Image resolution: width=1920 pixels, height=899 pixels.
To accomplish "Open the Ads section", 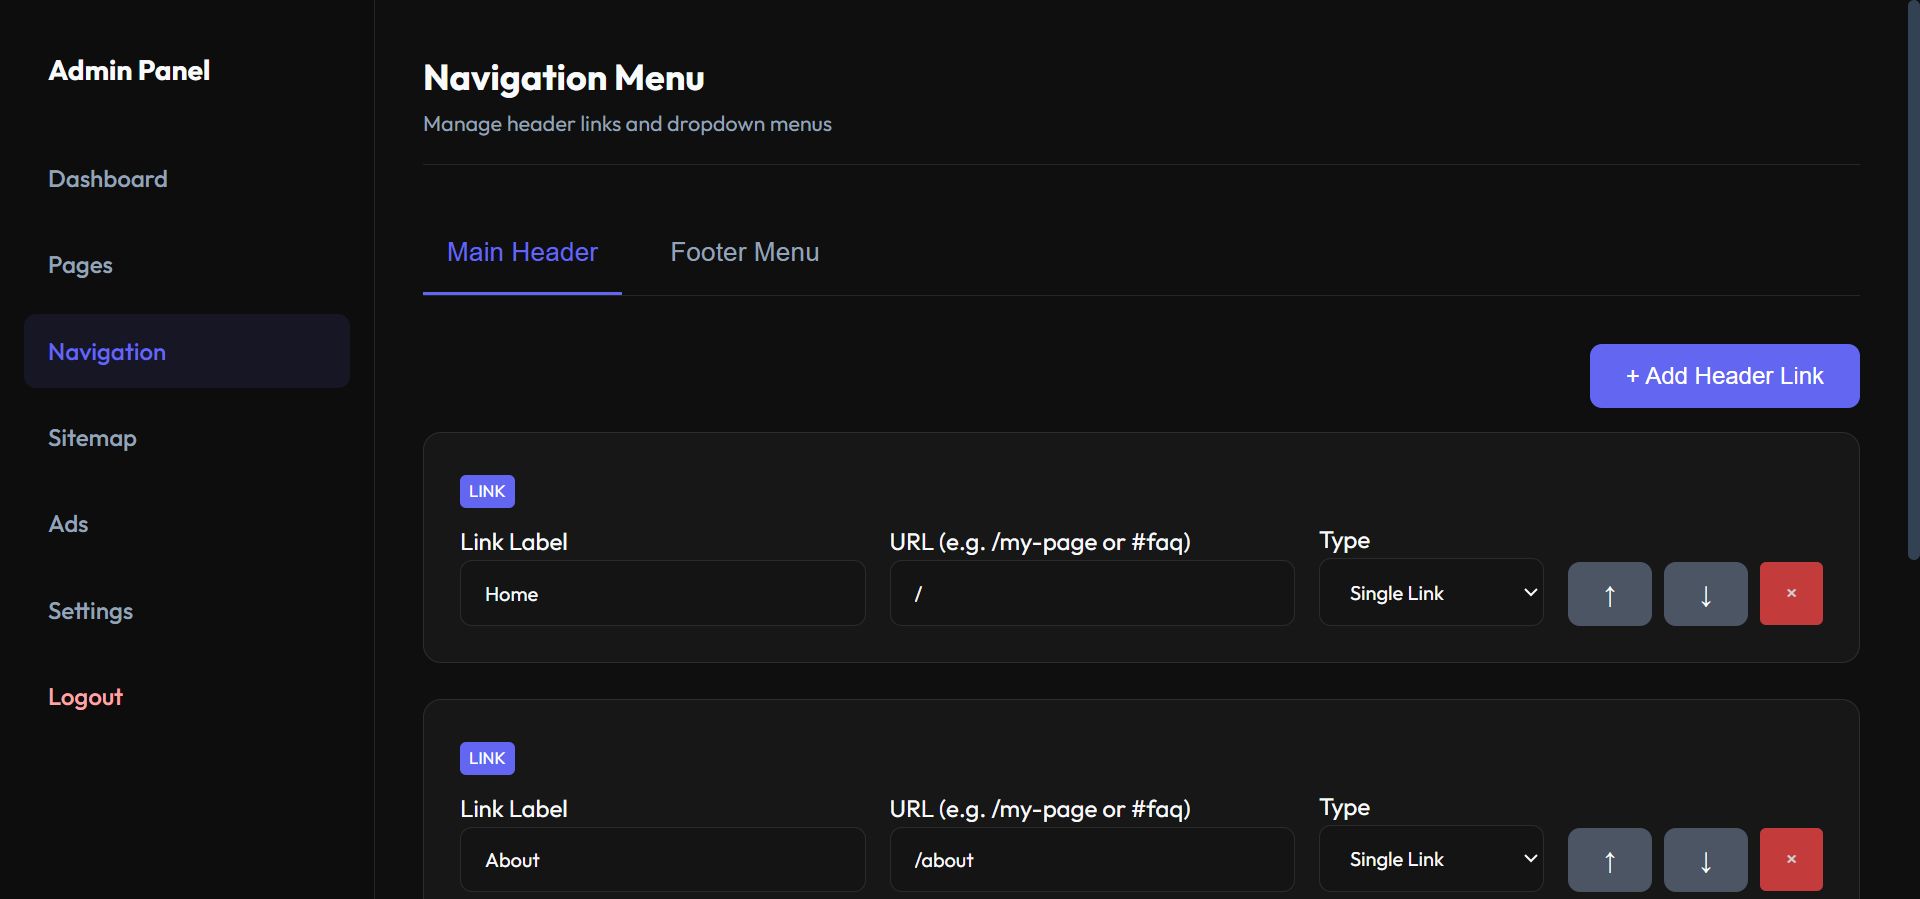I will [69, 524].
